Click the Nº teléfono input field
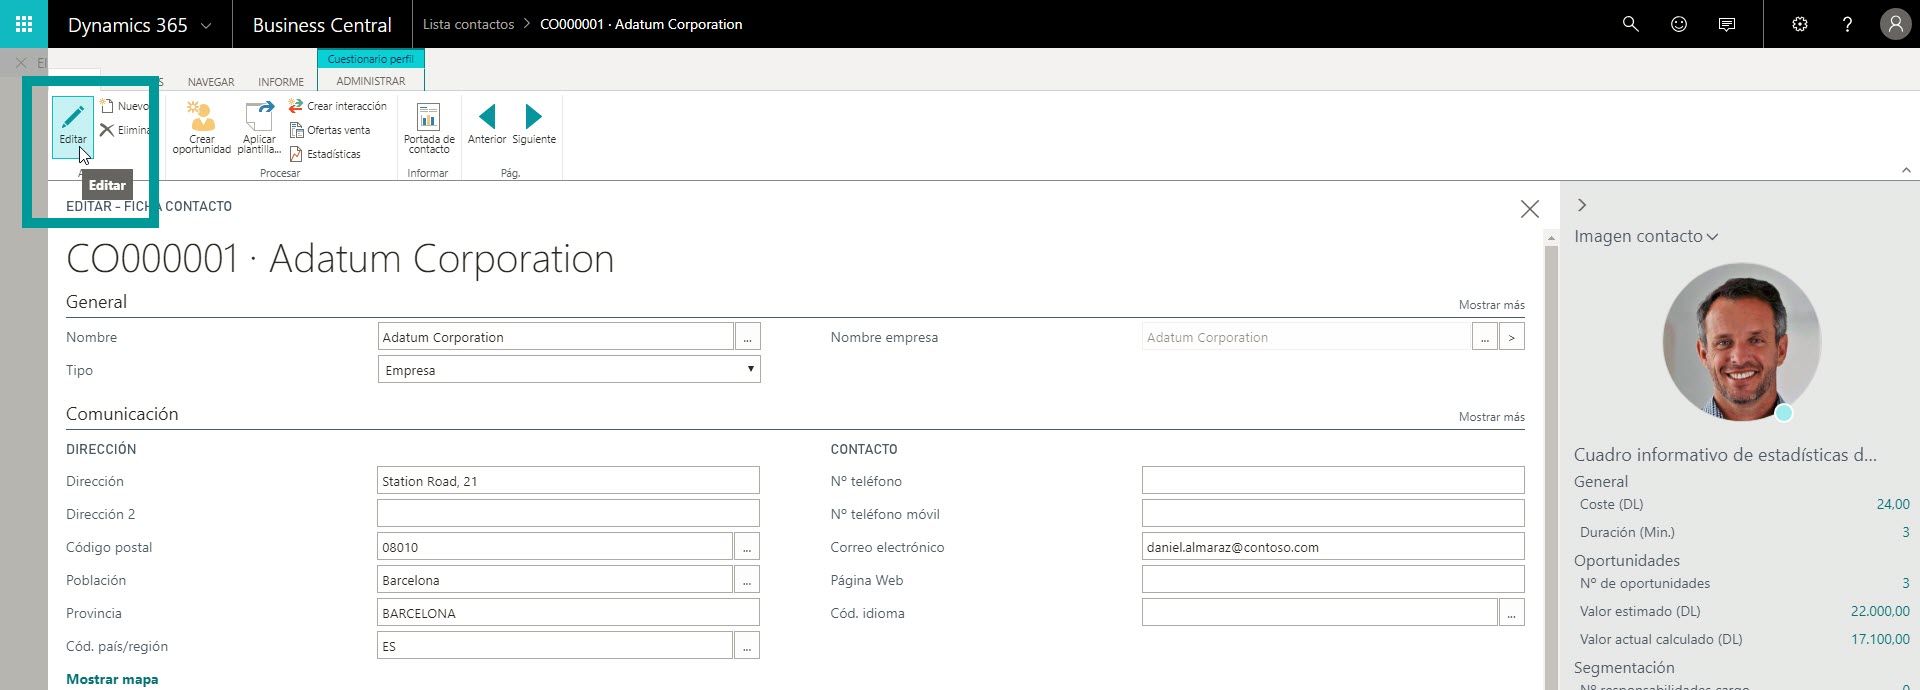This screenshot has width=1920, height=690. (1332, 481)
